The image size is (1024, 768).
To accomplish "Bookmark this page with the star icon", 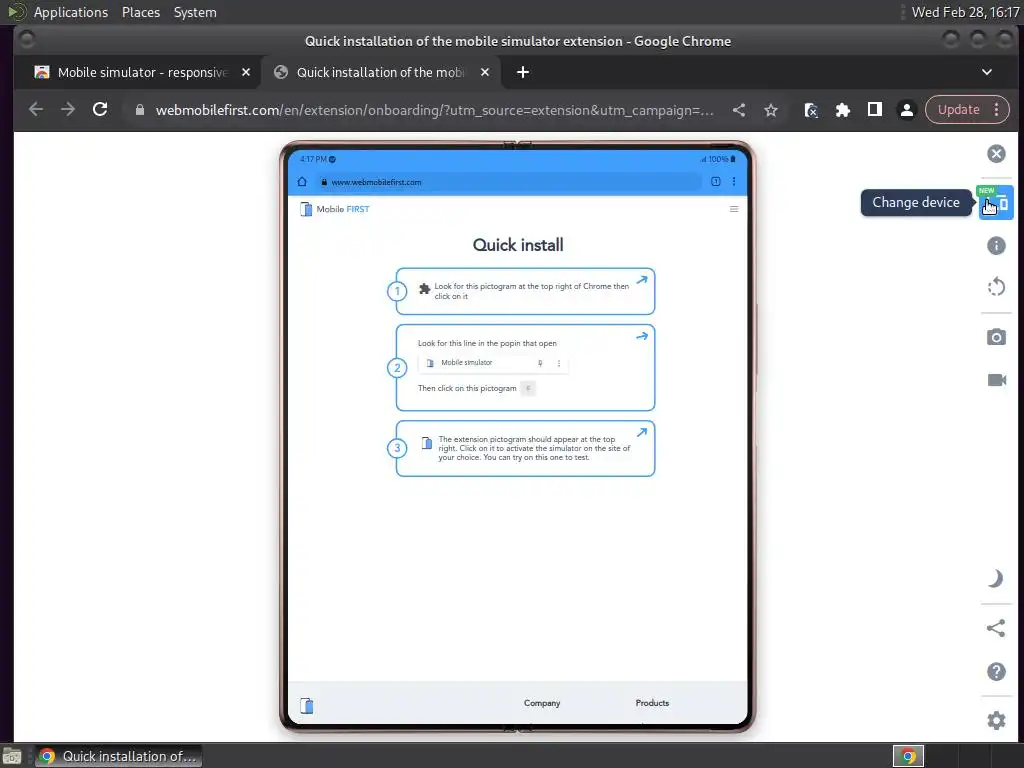I will click(771, 110).
